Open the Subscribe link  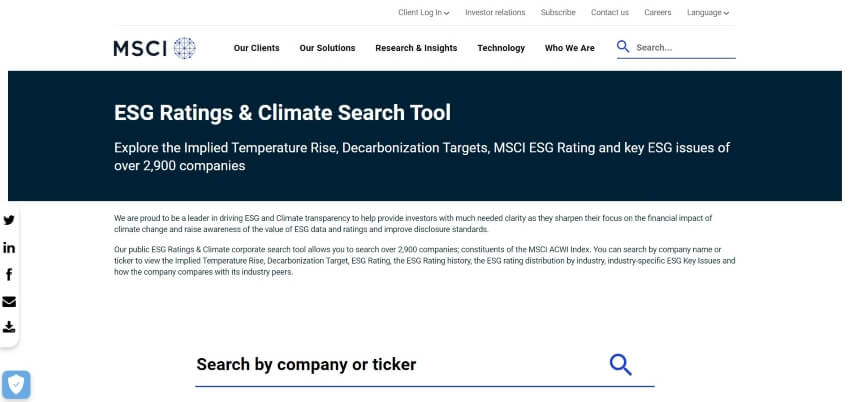[x=558, y=12]
